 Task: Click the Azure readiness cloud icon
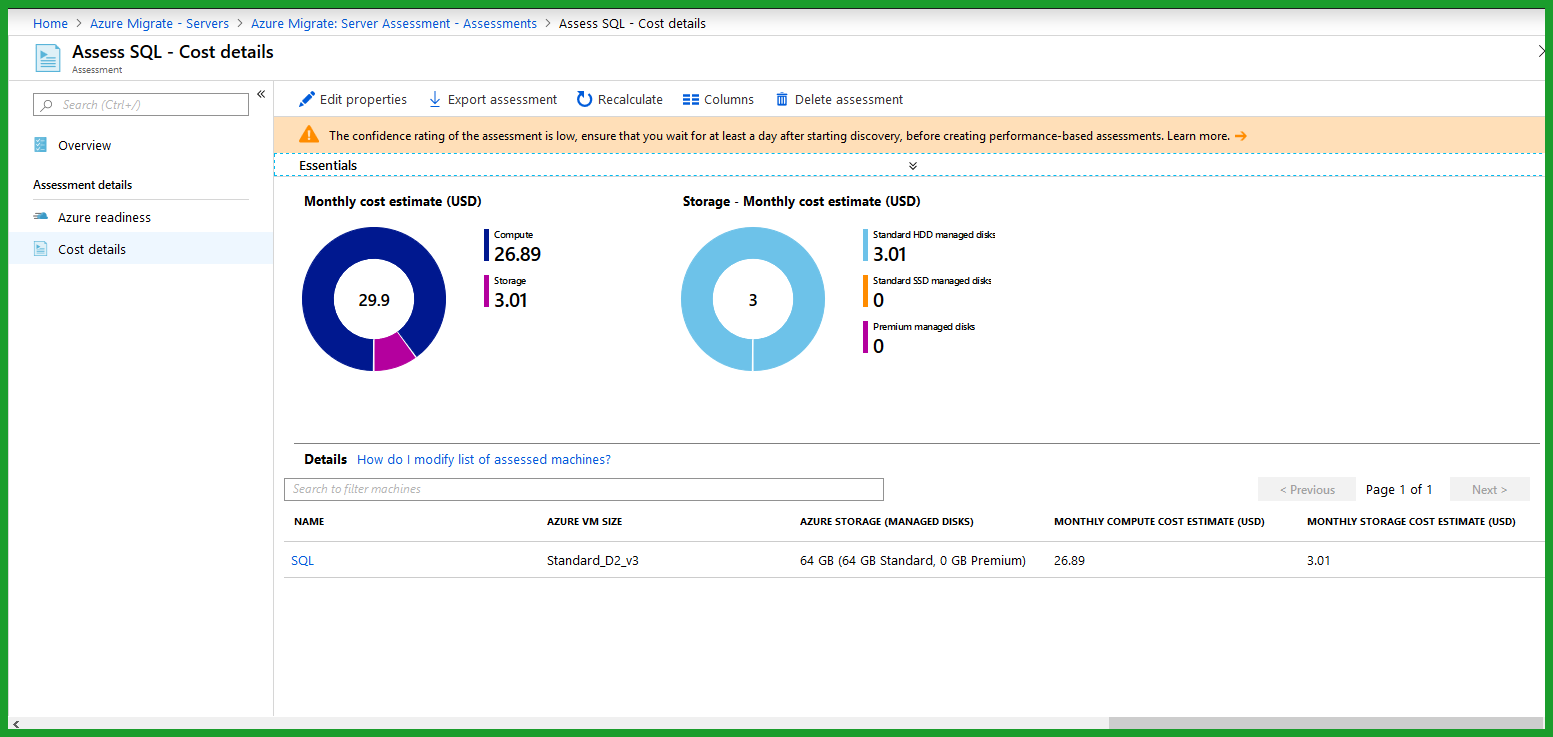pos(41,216)
